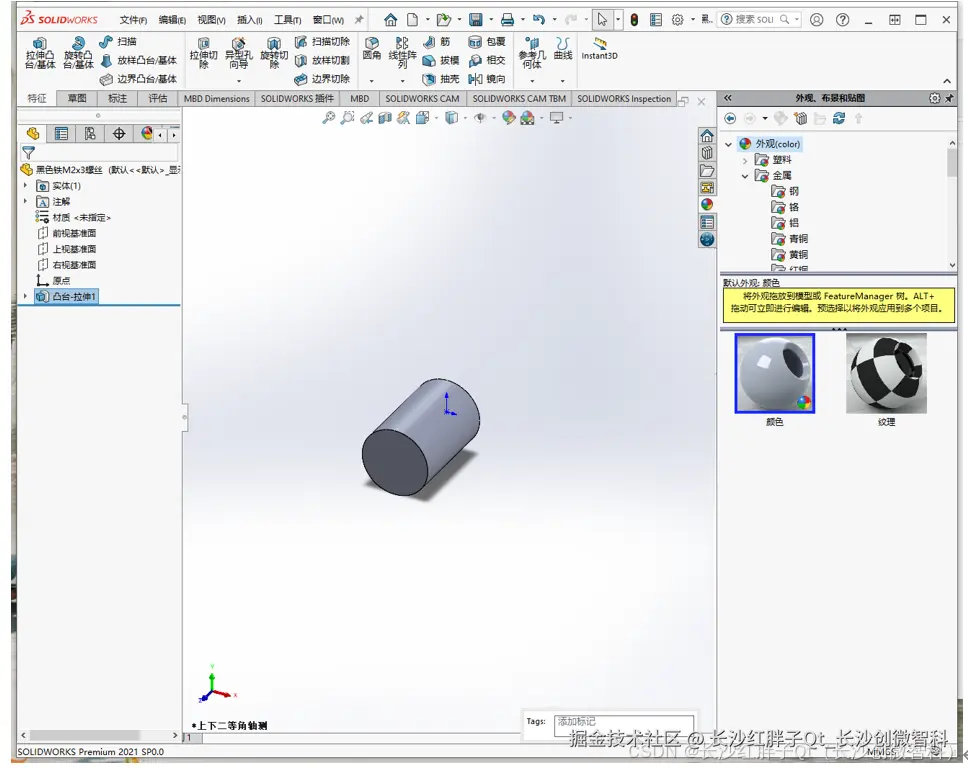Toggle the rebuild traffic light icon
The width and height of the screenshot is (968, 769).
[x=634, y=20]
